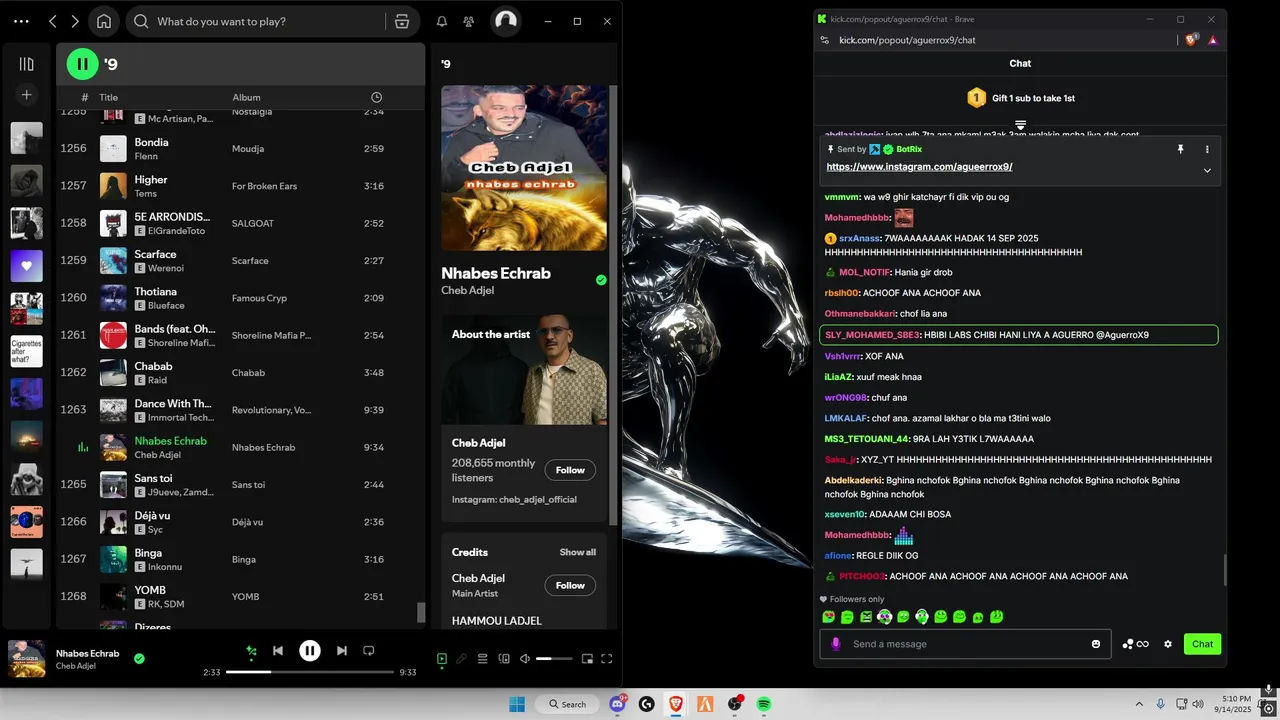The height and width of the screenshot is (720, 1280).
Task: Show hidden system tray icons
Action: (1139, 704)
